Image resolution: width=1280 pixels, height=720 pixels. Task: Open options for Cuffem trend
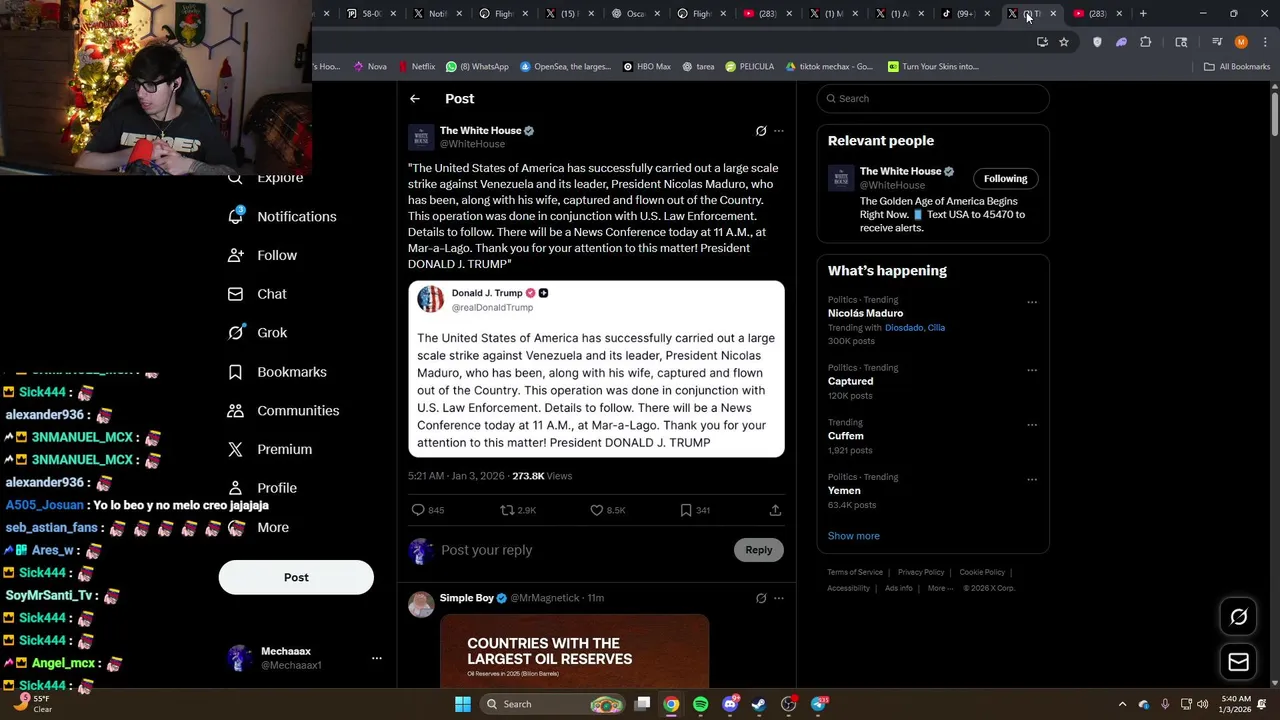click(1032, 425)
